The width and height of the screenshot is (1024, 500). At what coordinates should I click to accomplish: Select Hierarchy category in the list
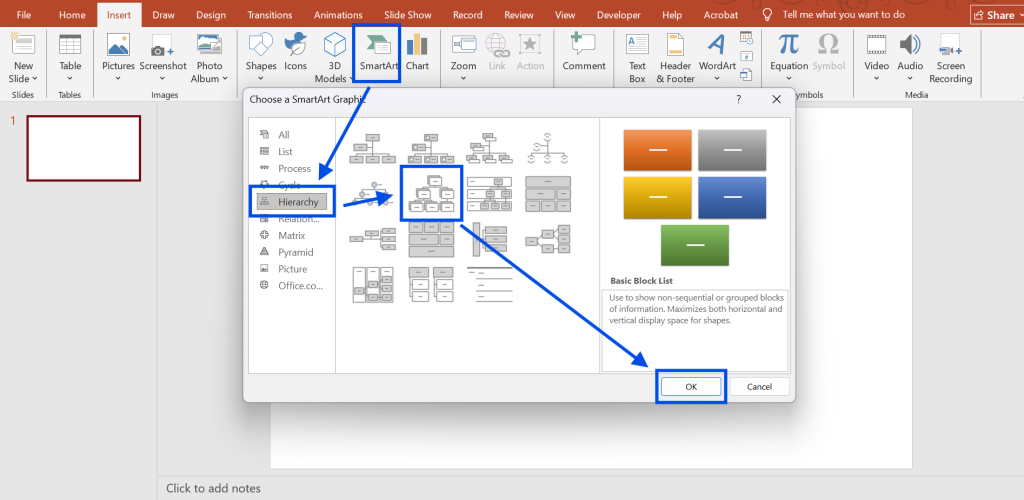298,202
